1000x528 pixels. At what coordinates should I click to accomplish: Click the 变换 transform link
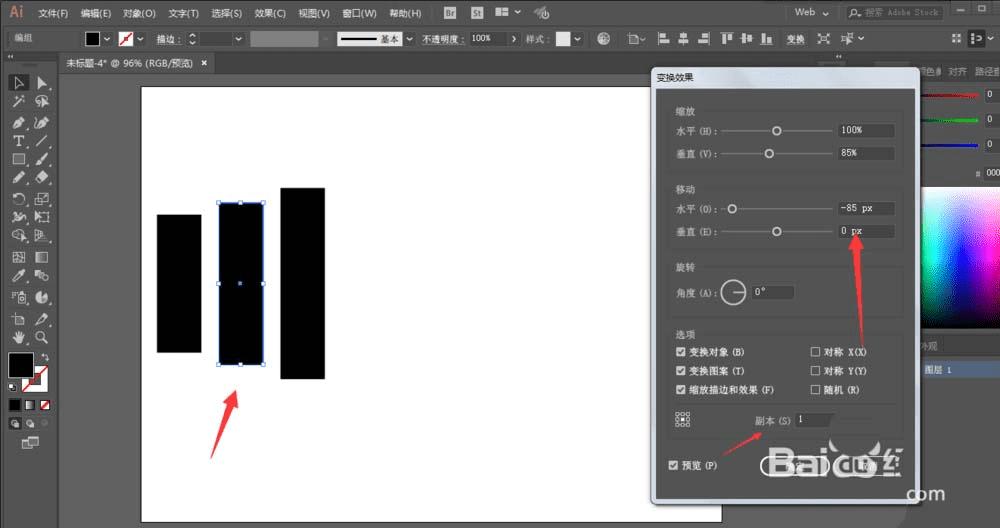point(795,40)
